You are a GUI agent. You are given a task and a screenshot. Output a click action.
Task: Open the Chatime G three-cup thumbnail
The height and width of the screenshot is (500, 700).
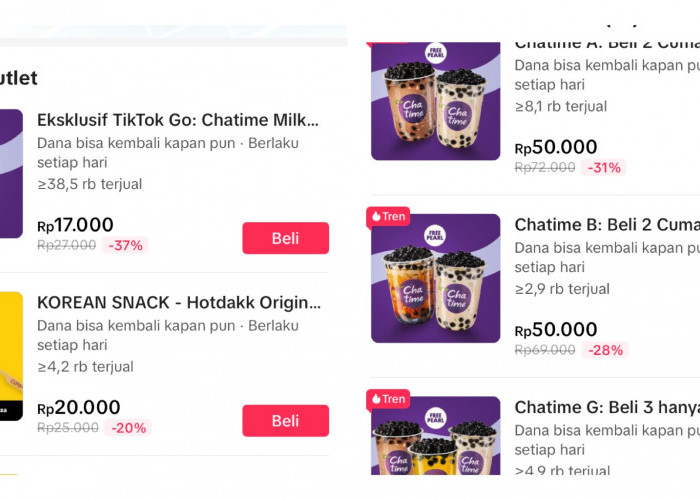tap(435, 440)
